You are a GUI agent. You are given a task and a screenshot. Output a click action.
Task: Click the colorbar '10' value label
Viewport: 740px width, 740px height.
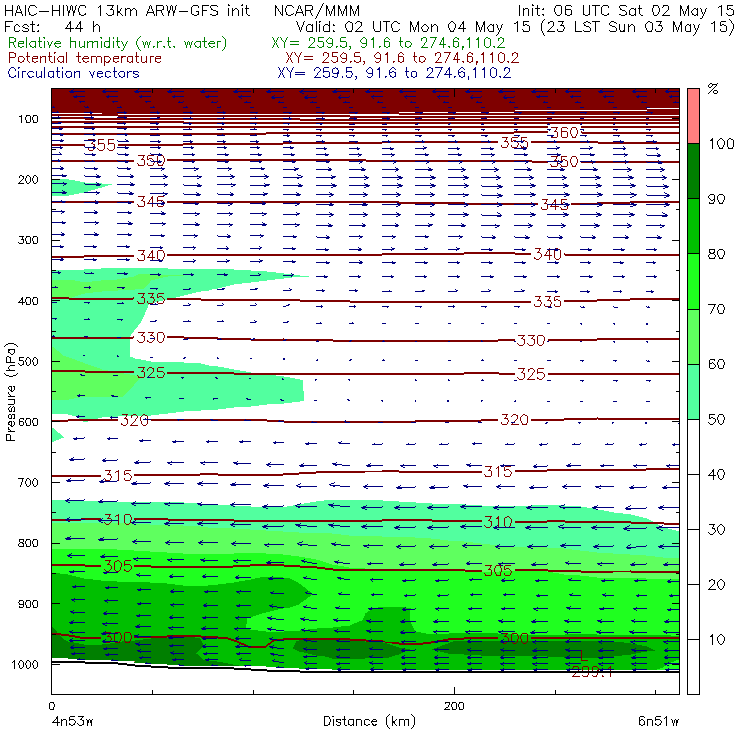[716, 639]
